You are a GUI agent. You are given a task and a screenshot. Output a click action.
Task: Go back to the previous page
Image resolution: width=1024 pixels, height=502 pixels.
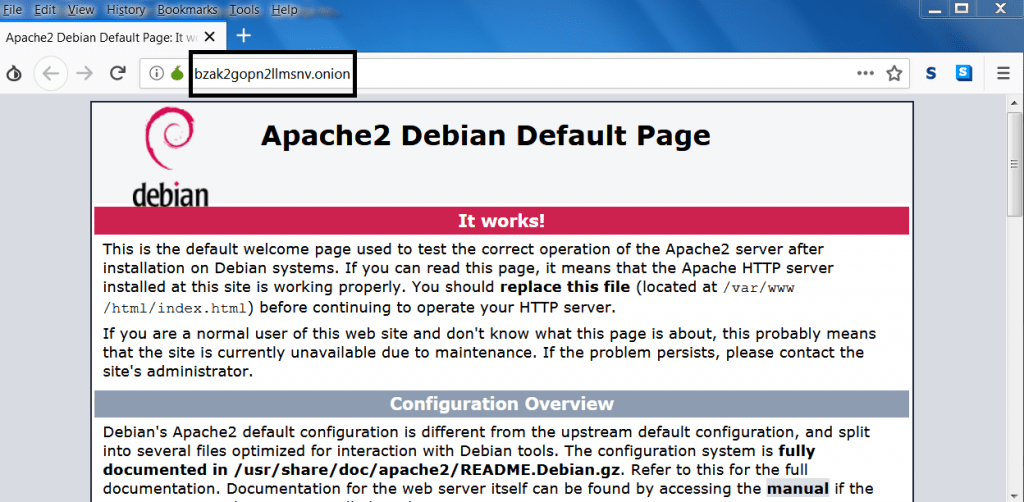[x=50, y=74]
